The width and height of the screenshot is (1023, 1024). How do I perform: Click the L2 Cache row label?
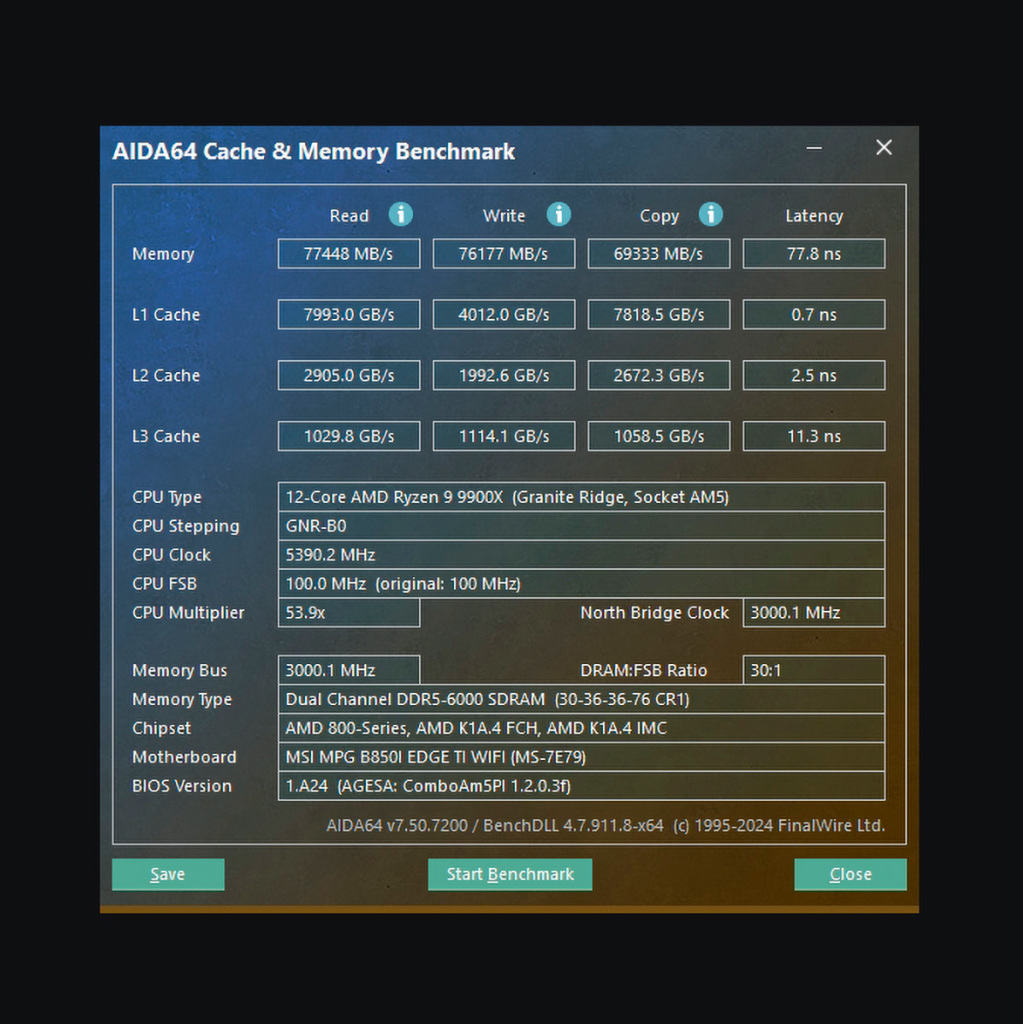pyautogui.click(x=166, y=375)
